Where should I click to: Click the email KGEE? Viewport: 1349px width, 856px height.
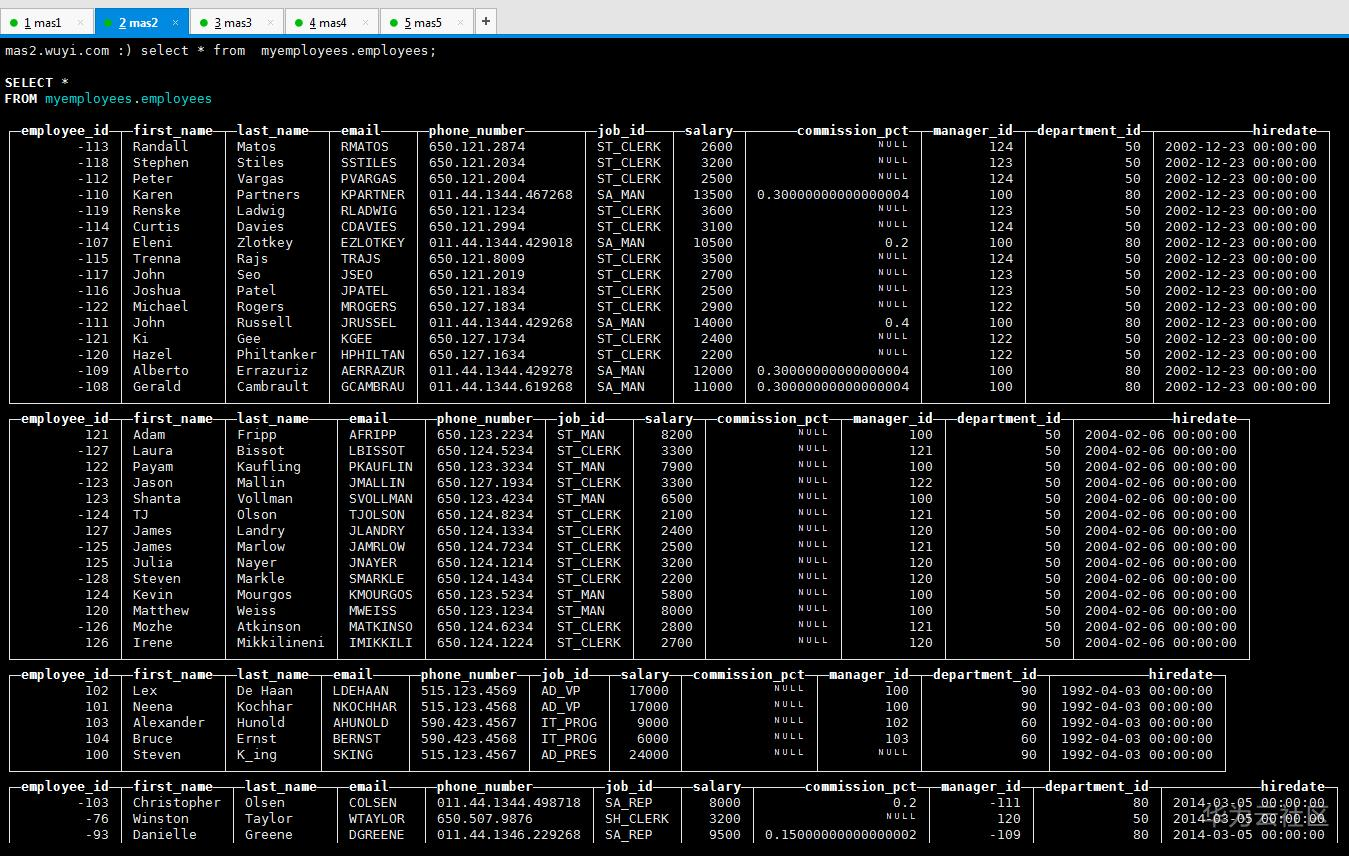tap(357, 339)
